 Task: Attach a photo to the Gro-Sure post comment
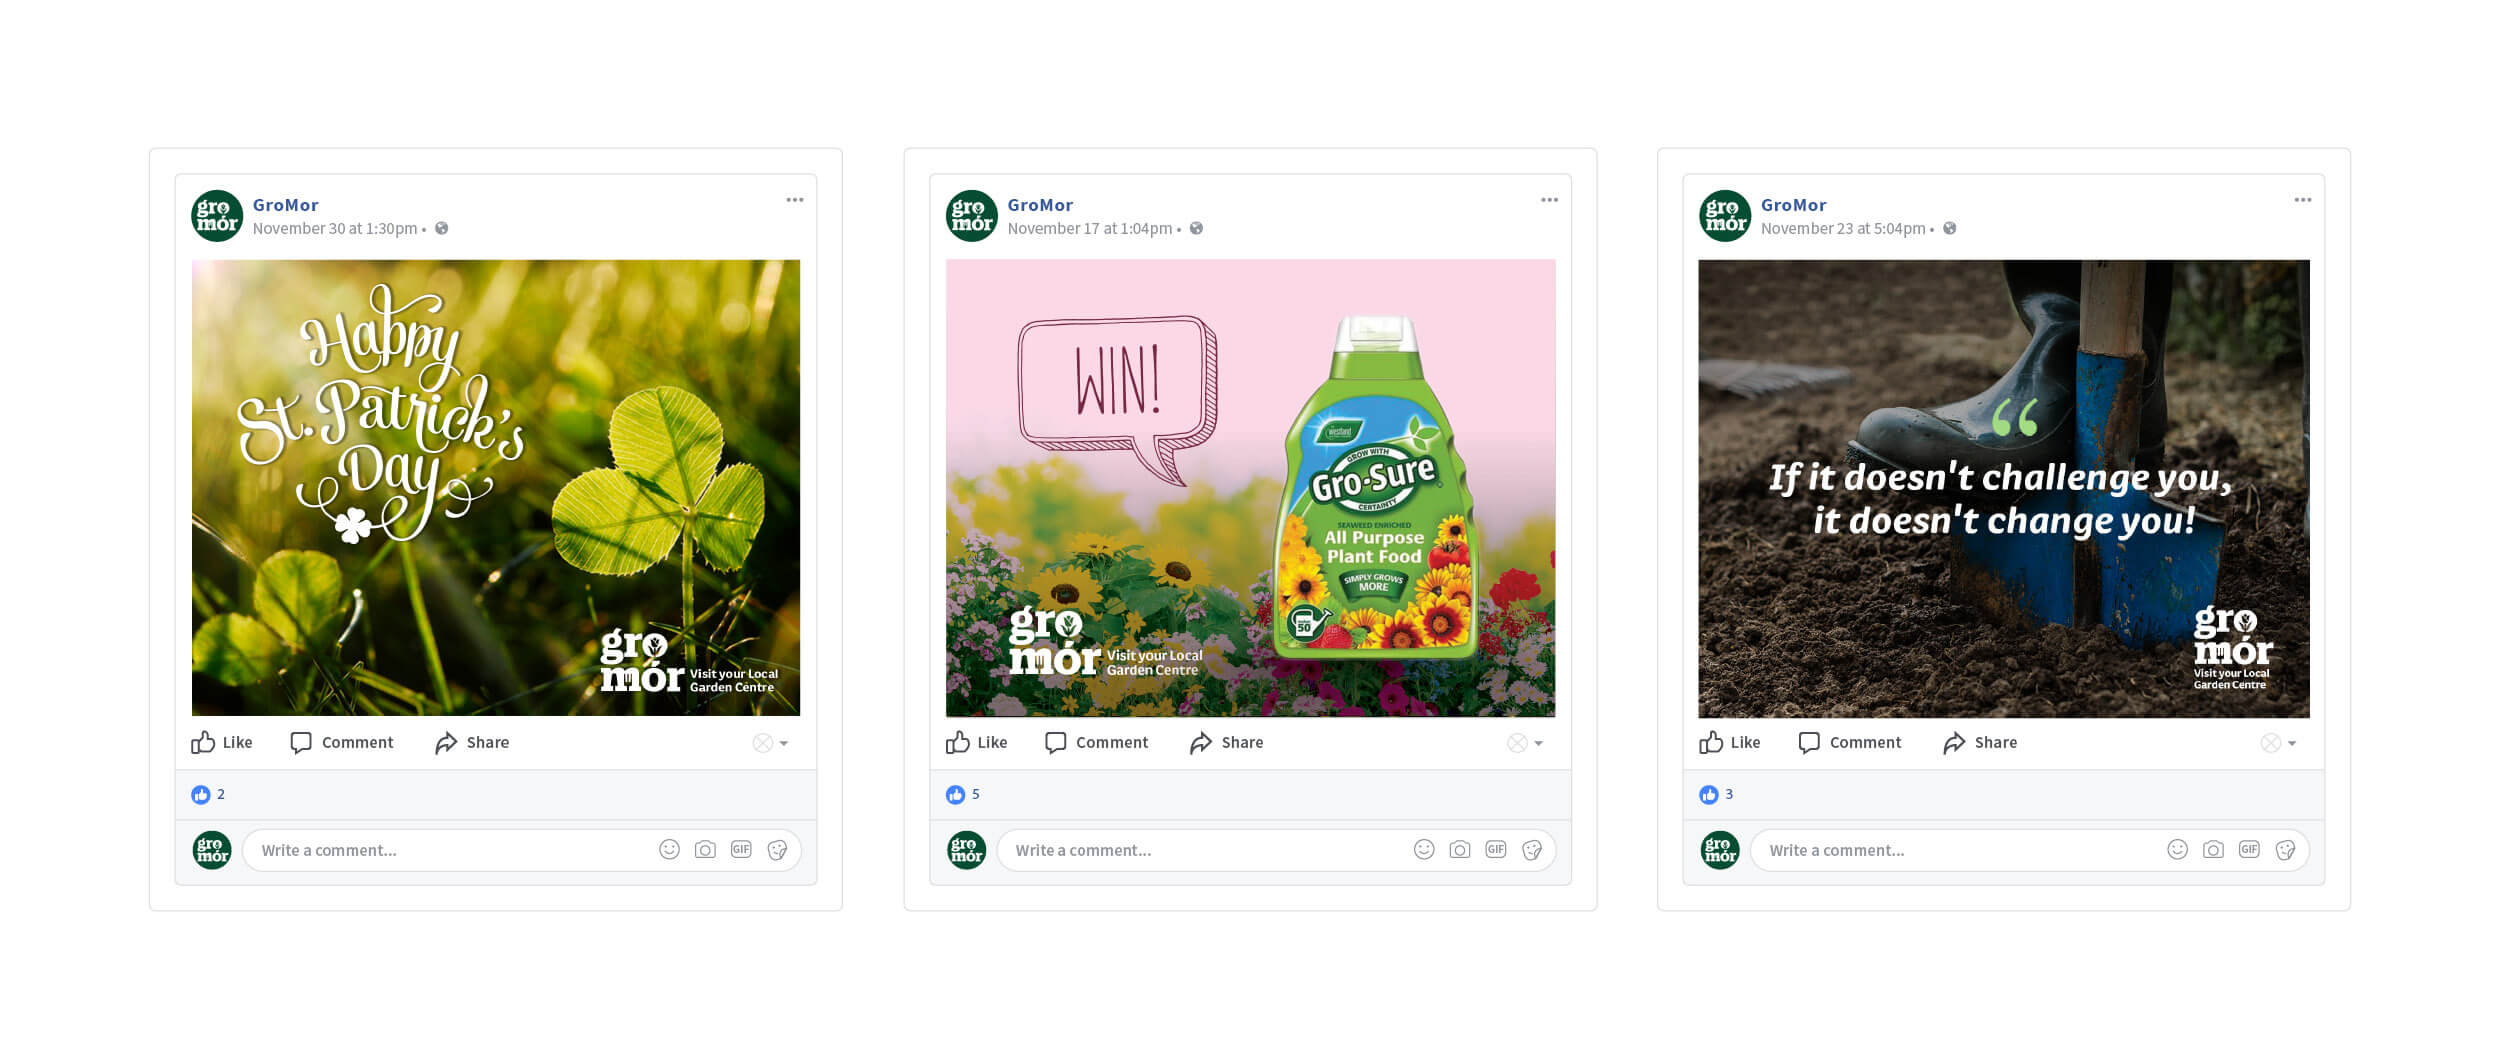click(x=1459, y=850)
